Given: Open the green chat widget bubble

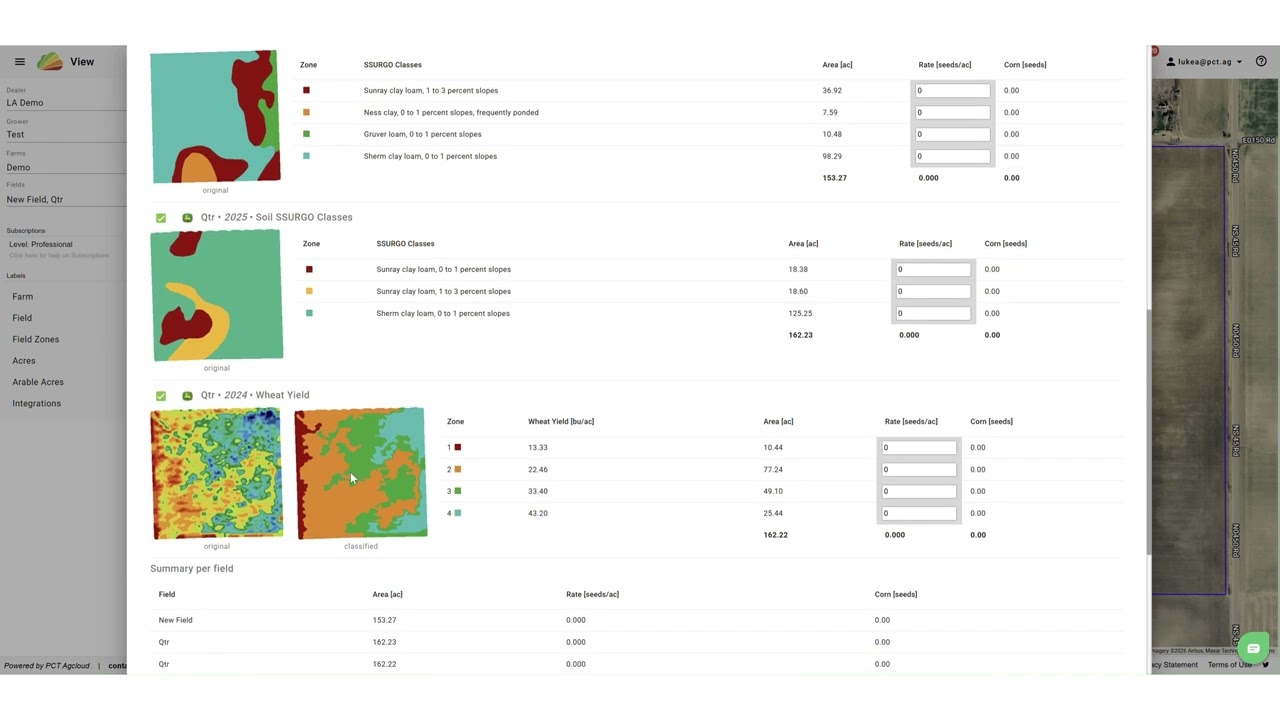Looking at the screenshot, I should point(1253,647).
